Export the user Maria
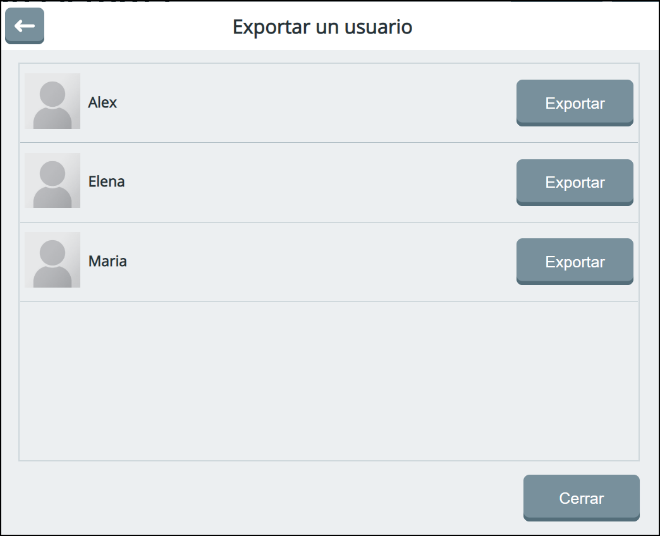 tap(574, 262)
